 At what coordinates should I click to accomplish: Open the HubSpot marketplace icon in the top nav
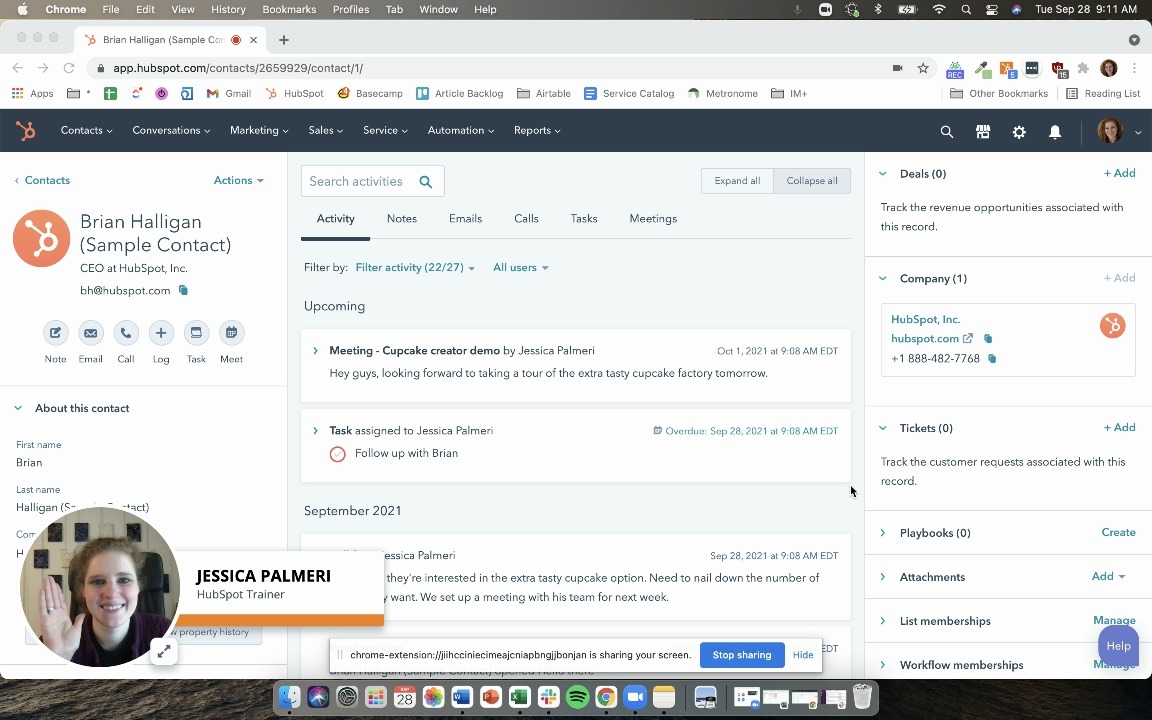983,131
